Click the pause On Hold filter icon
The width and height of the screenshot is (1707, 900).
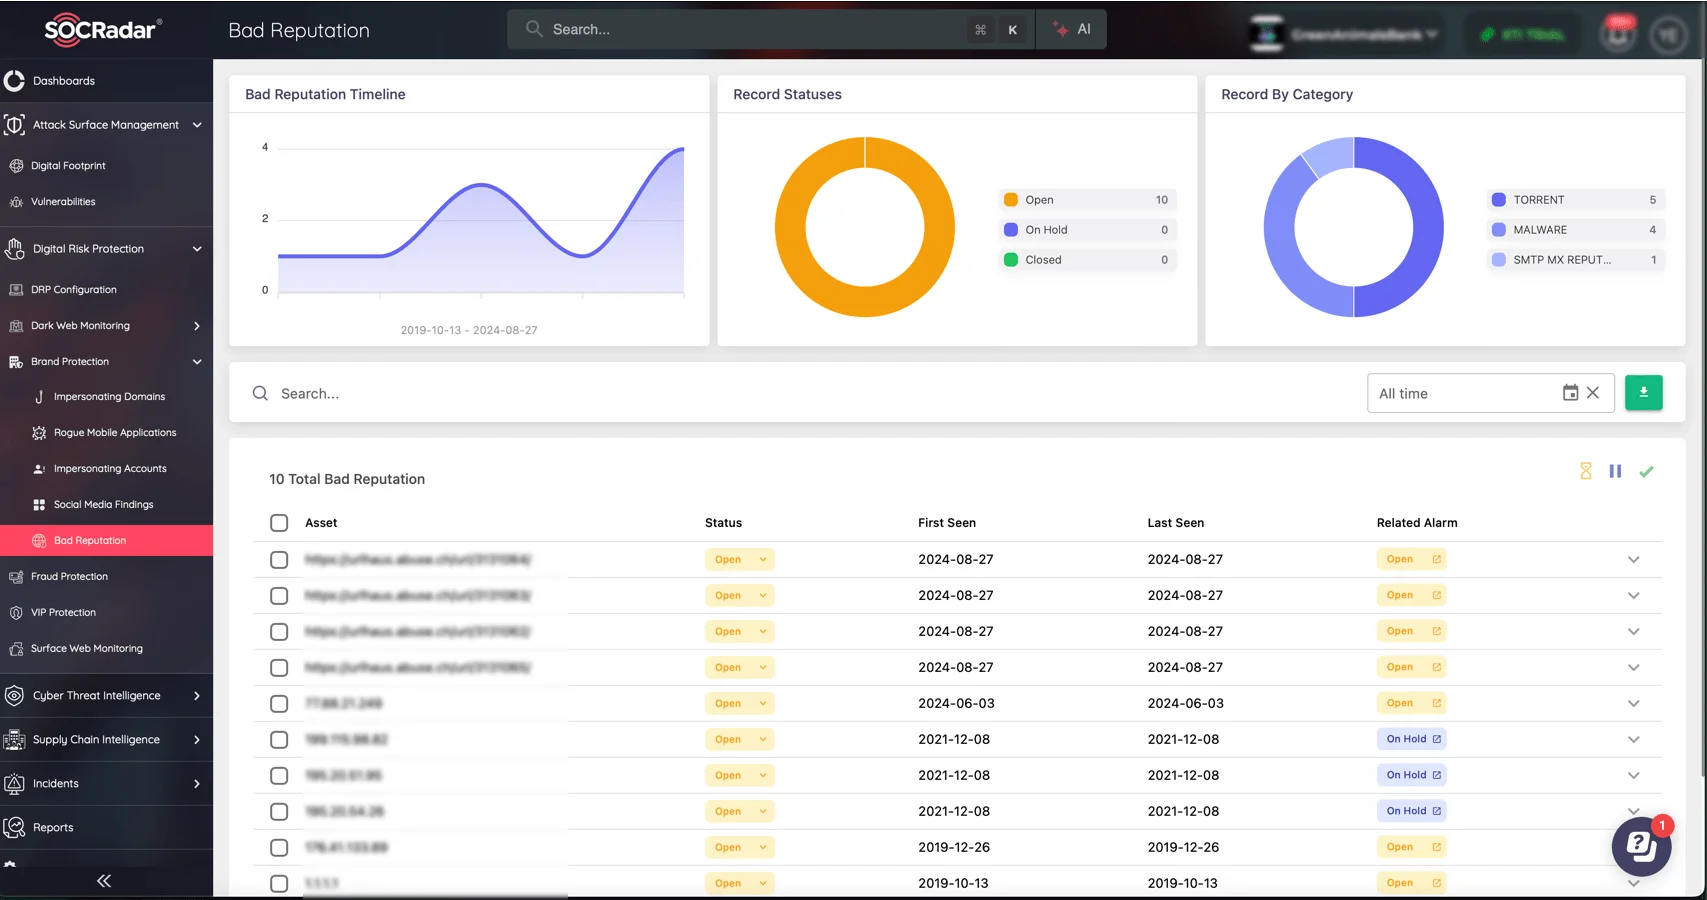click(x=1615, y=471)
